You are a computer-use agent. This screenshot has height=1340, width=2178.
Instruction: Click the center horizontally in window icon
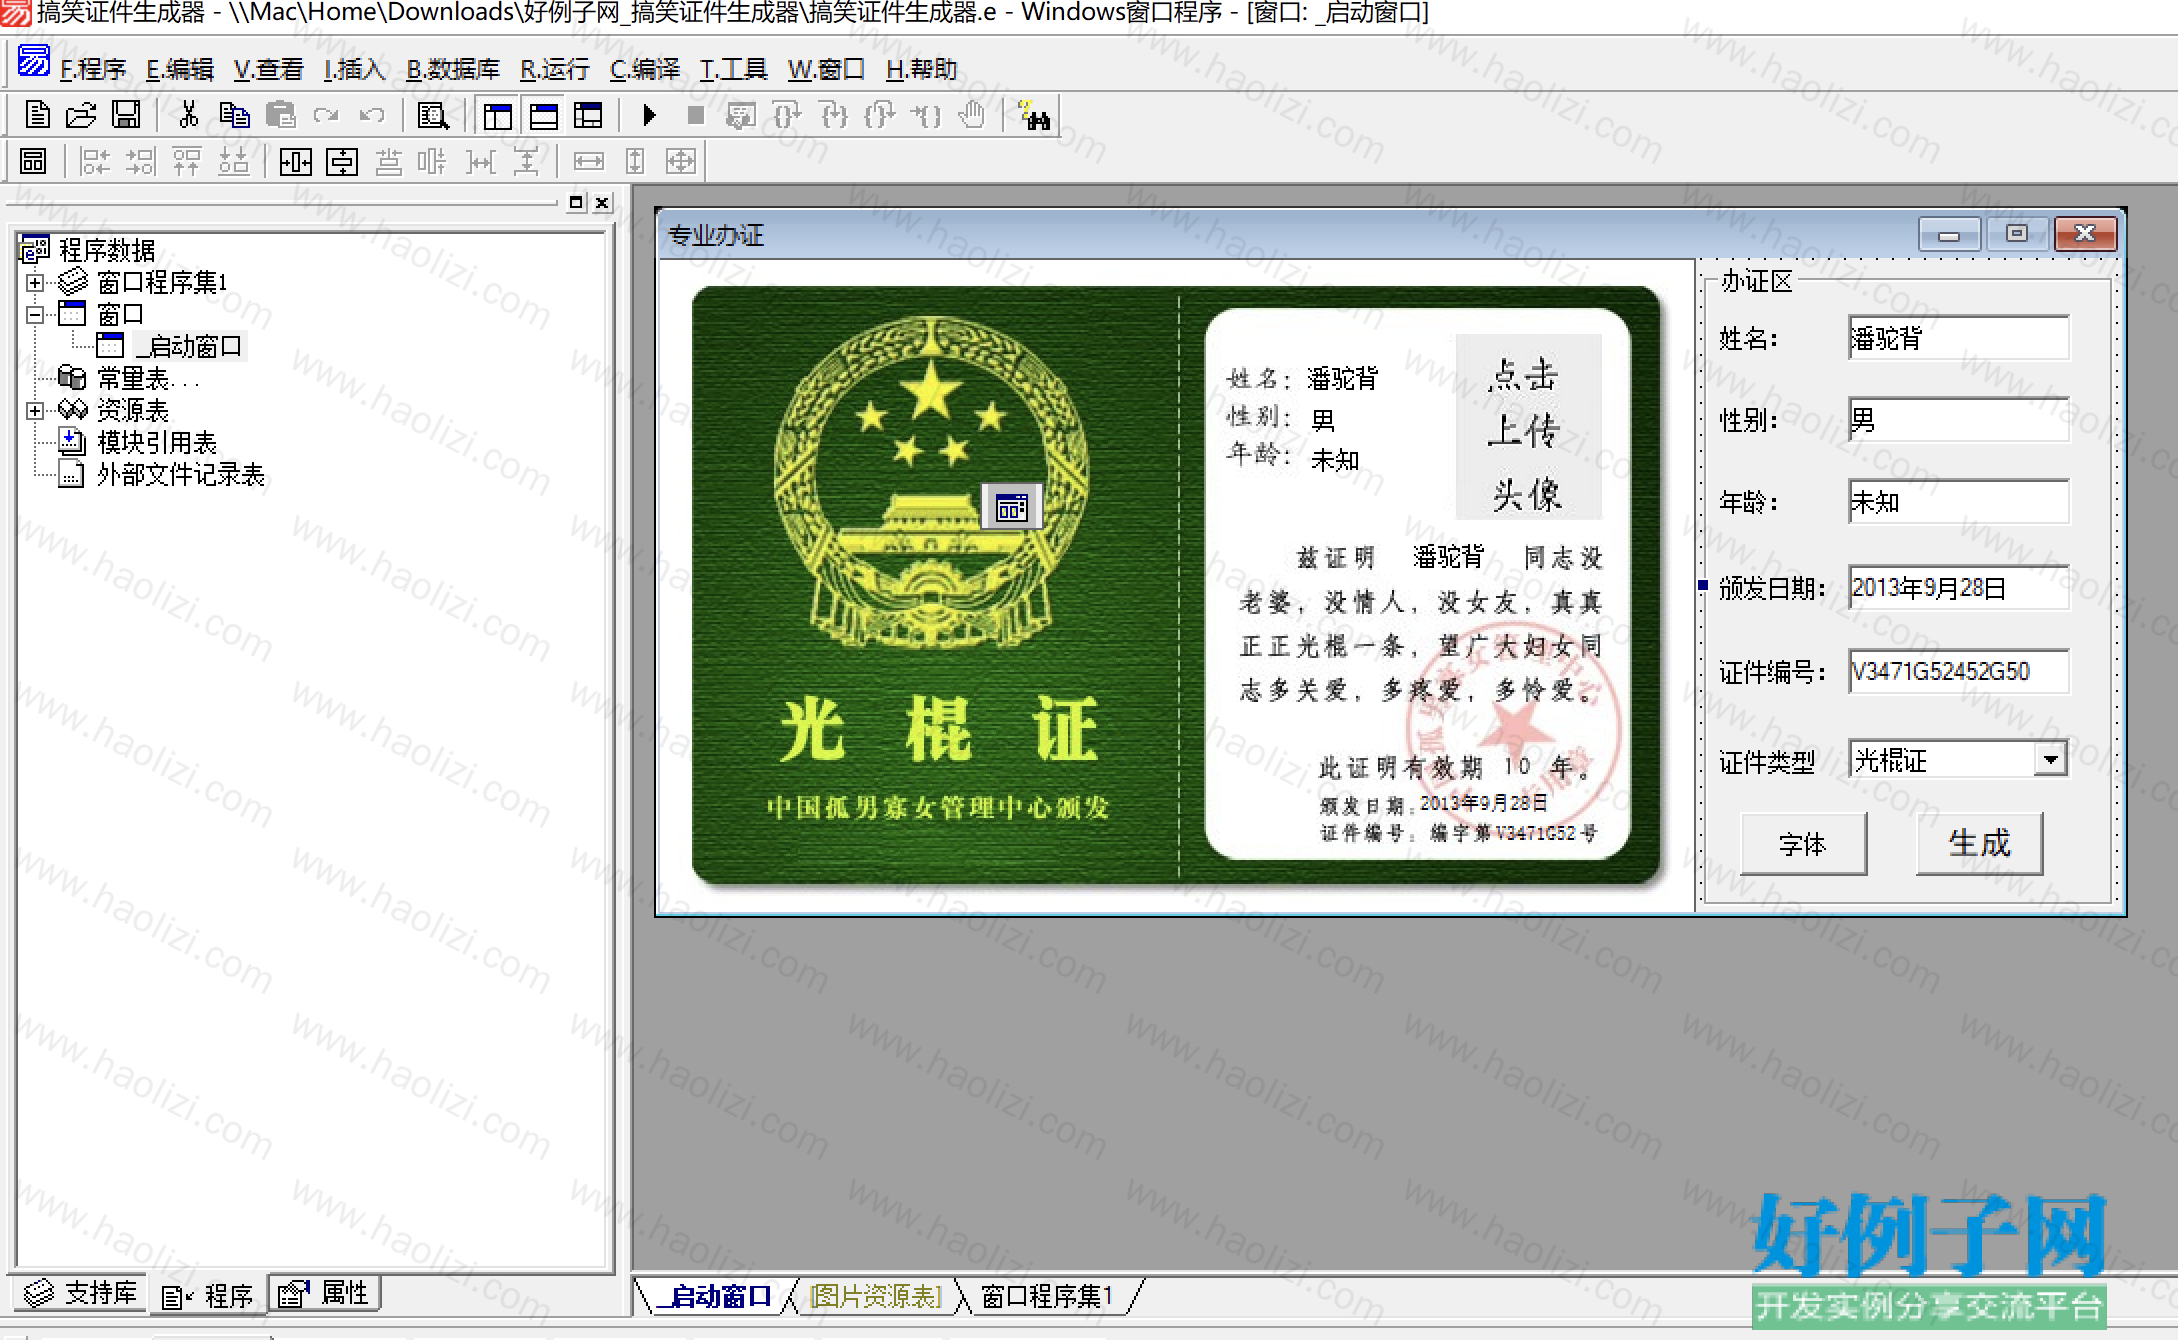296,162
